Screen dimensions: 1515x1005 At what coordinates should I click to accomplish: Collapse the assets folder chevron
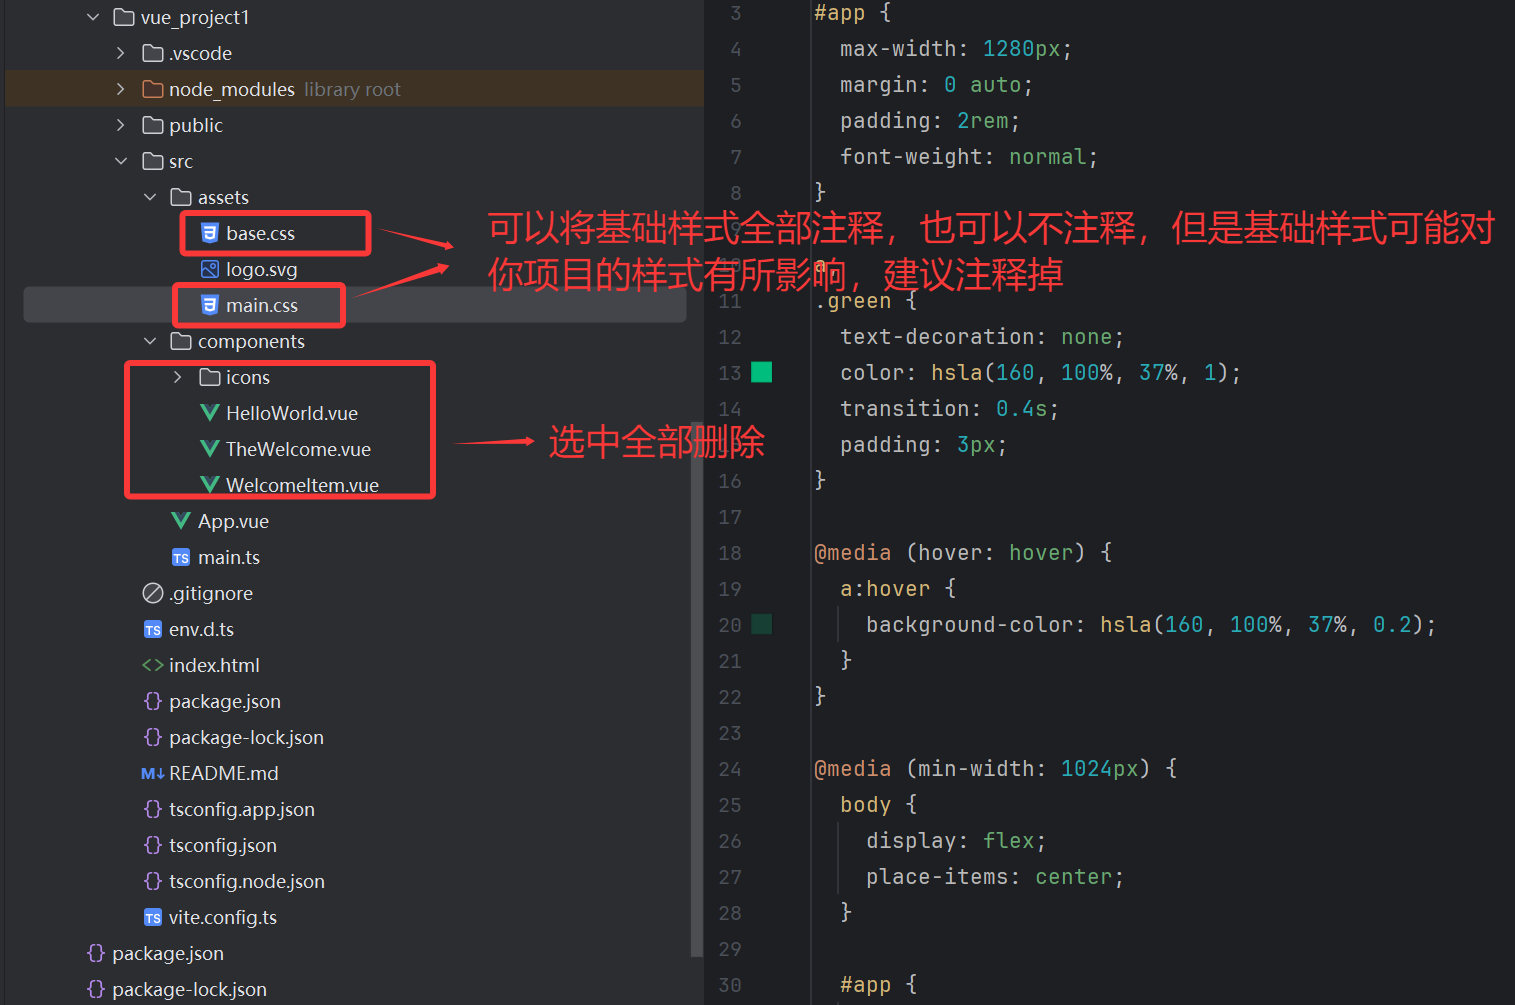[x=150, y=197]
